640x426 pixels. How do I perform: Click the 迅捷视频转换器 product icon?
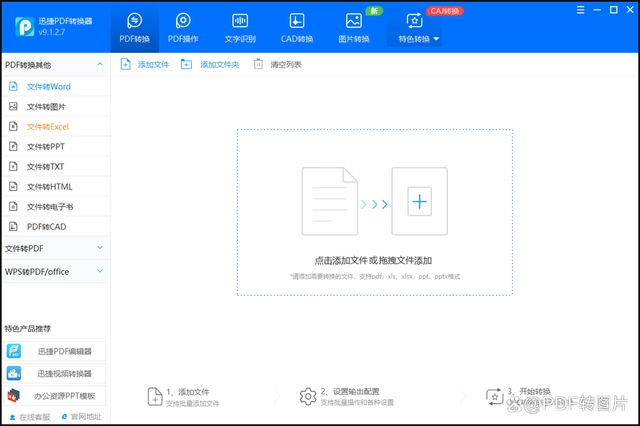(x=14, y=373)
